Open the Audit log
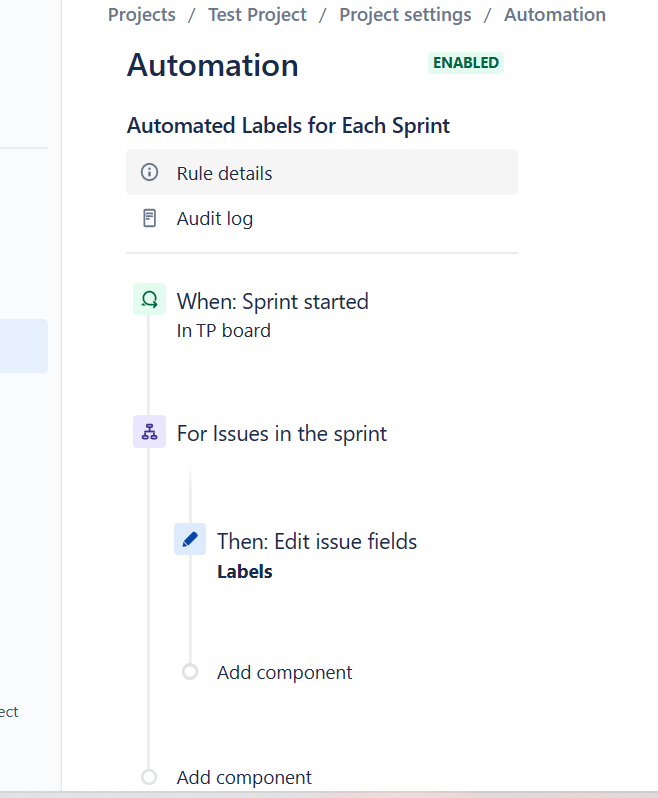The image size is (658, 798). tap(322, 218)
